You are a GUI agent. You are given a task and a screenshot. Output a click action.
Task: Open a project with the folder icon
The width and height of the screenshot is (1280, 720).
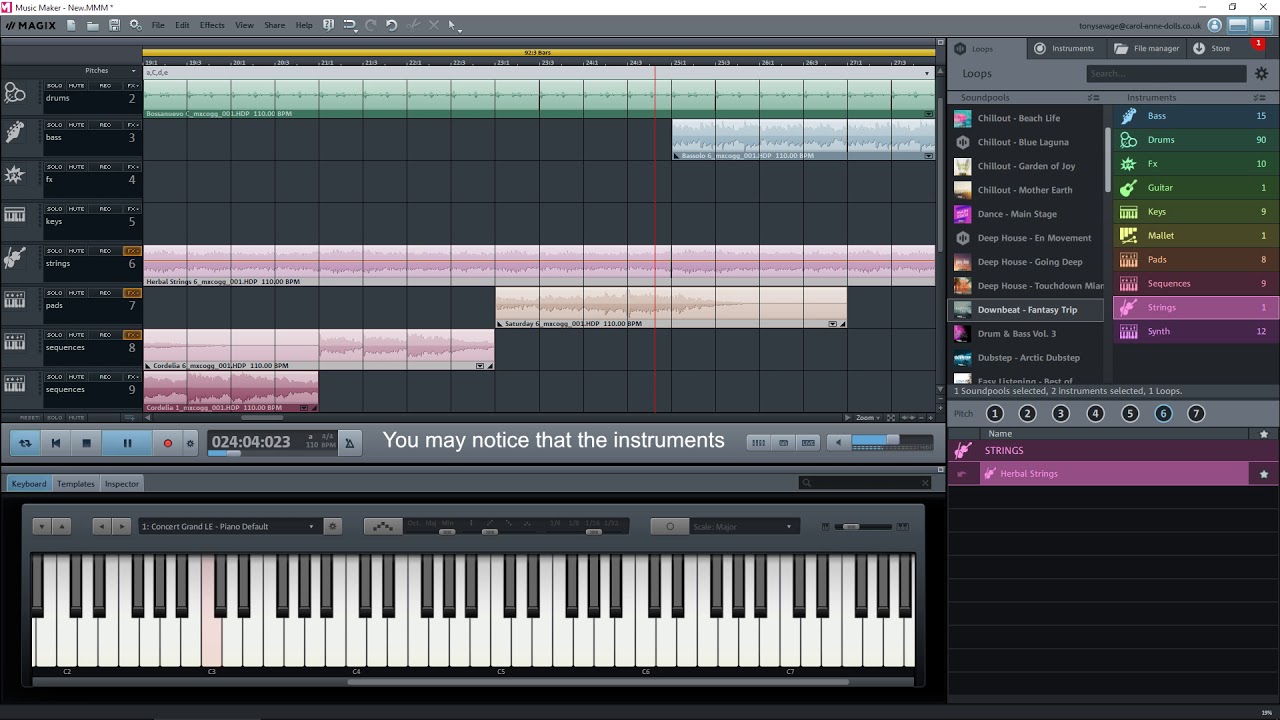coord(92,25)
